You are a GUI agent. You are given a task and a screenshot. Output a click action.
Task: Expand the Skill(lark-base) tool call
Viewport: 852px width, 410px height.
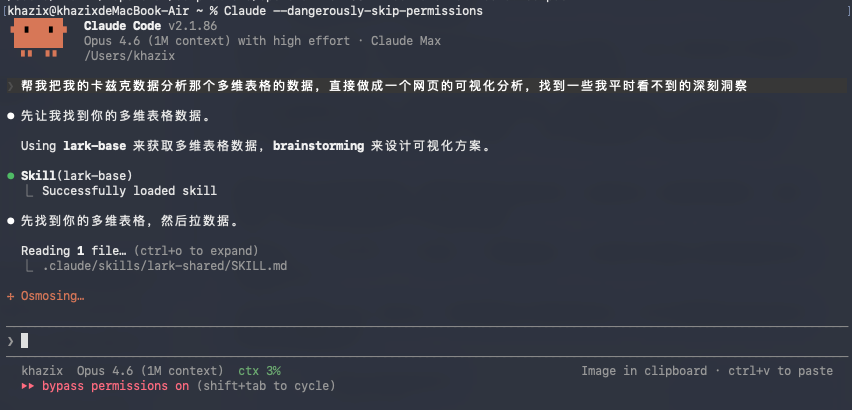[x=76, y=176]
